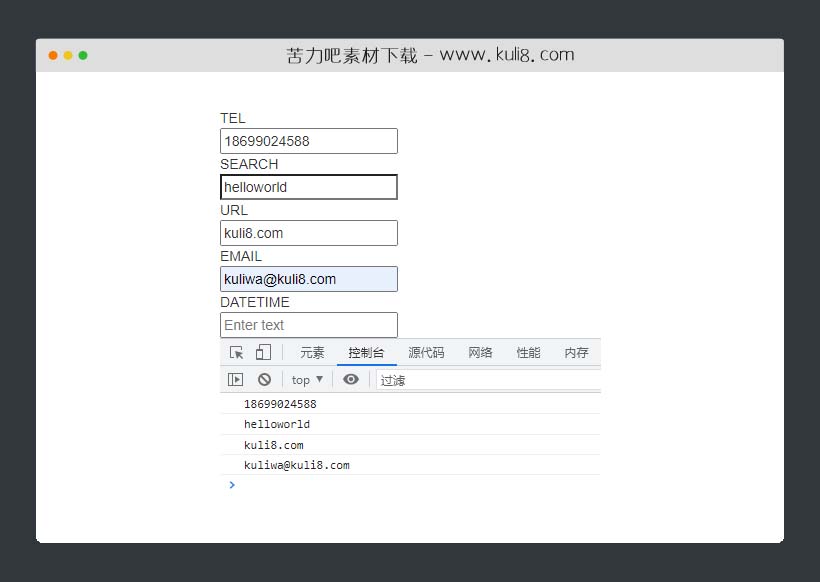Select the inspect element tool icon

click(x=236, y=352)
